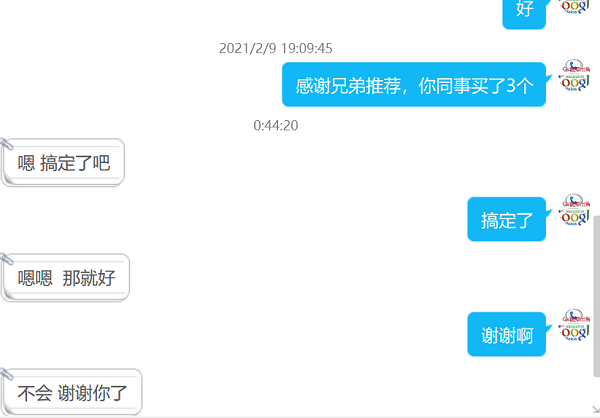This screenshot has height=418, width=600.
Task: Select the '嗯嗯 那就好' message bubble
Action: click(65, 278)
